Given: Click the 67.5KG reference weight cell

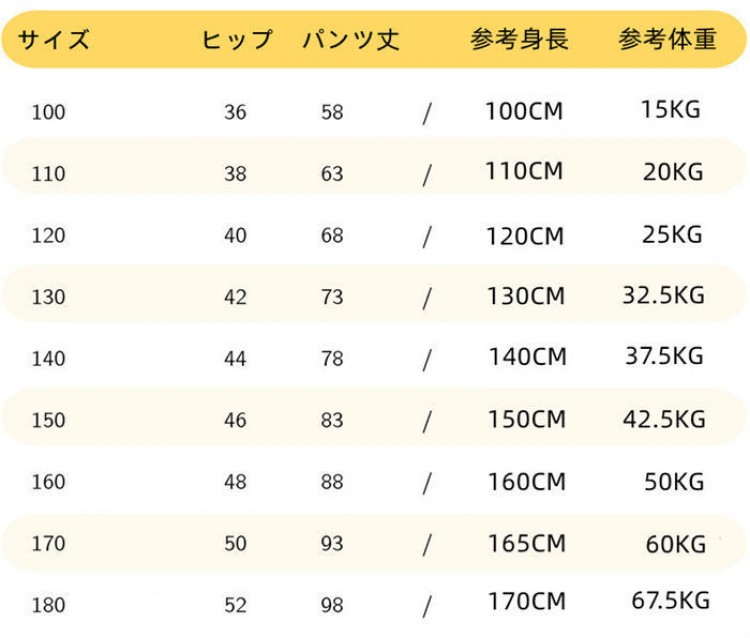Looking at the screenshot, I should [670, 601].
